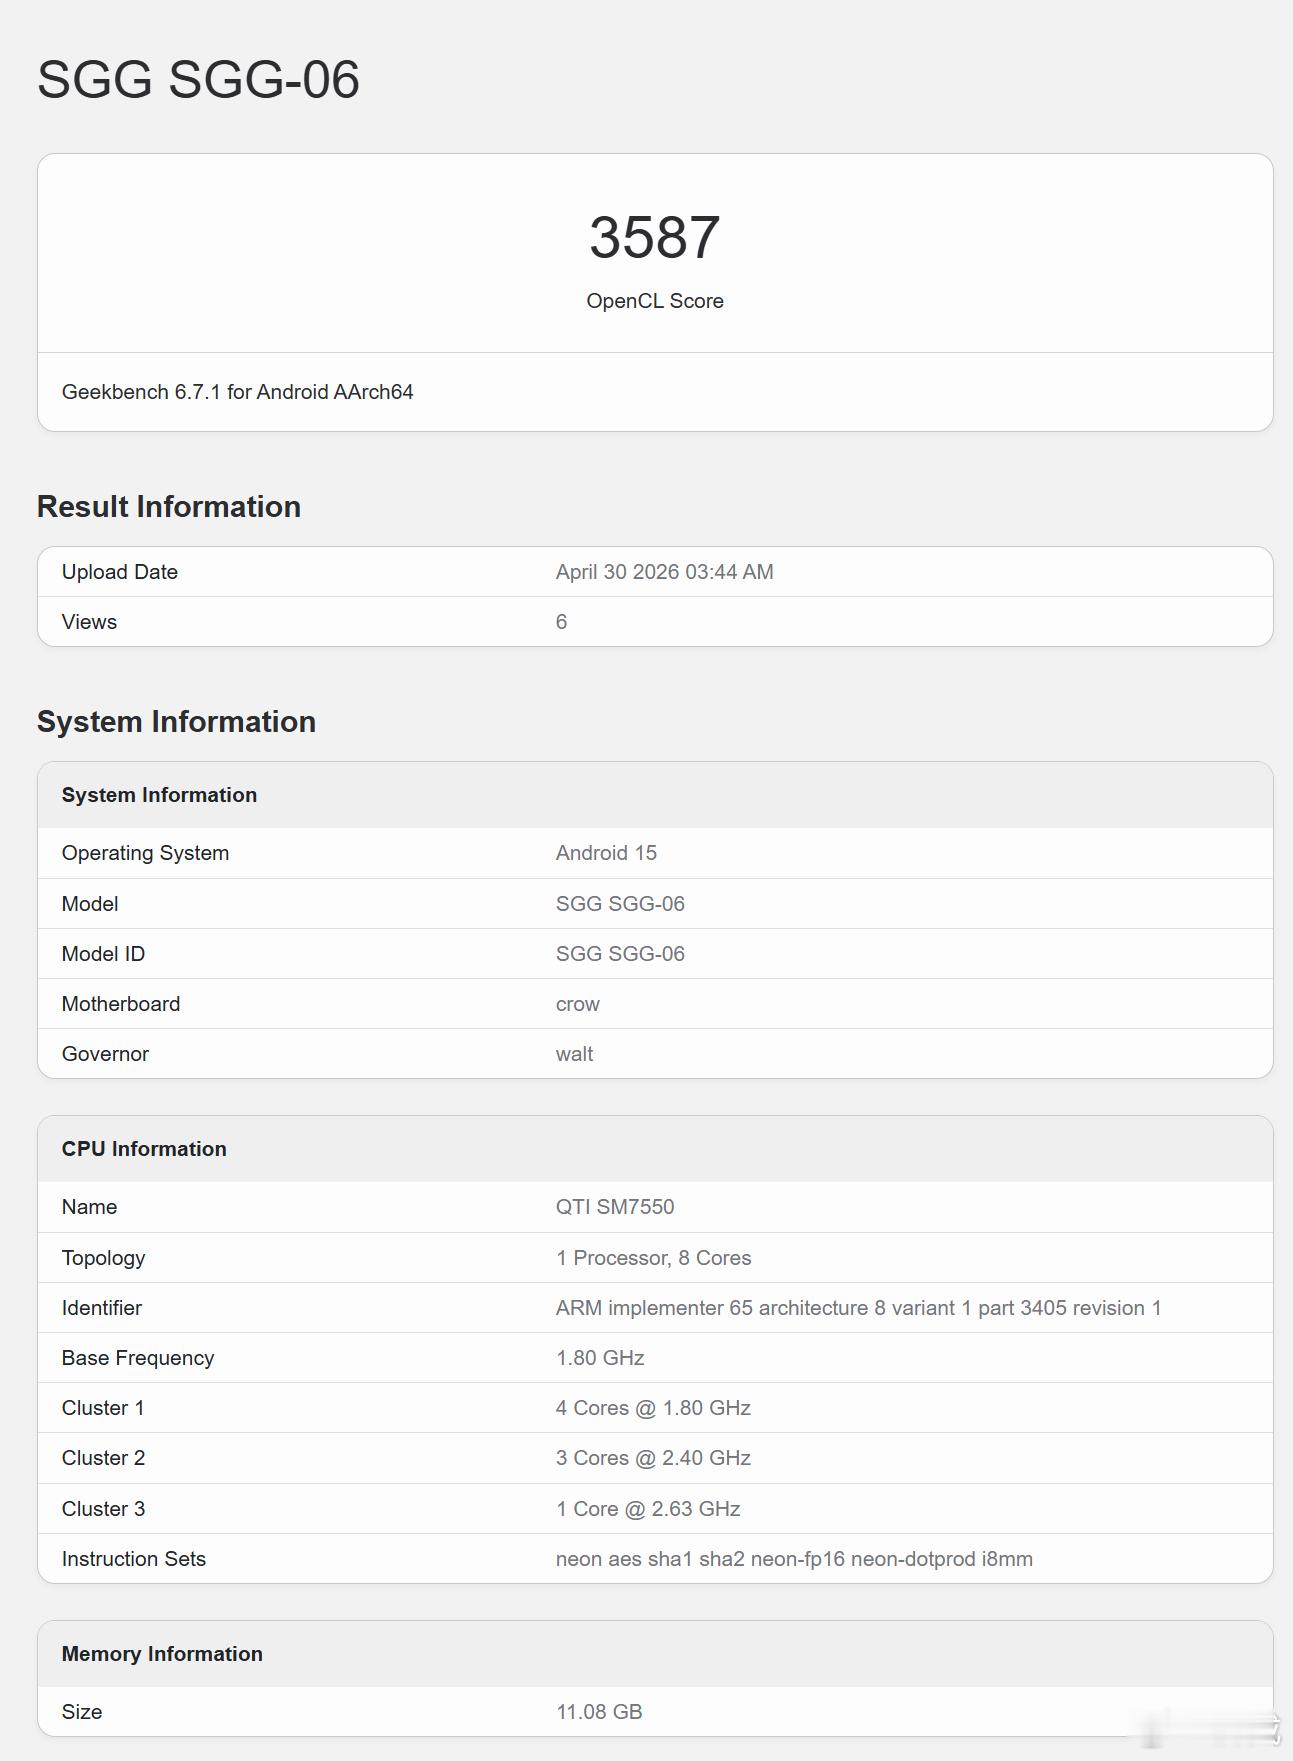Viewport: 1293px width, 1761px height.
Task: Click the 3587 OpenCL score number
Action: coord(655,237)
